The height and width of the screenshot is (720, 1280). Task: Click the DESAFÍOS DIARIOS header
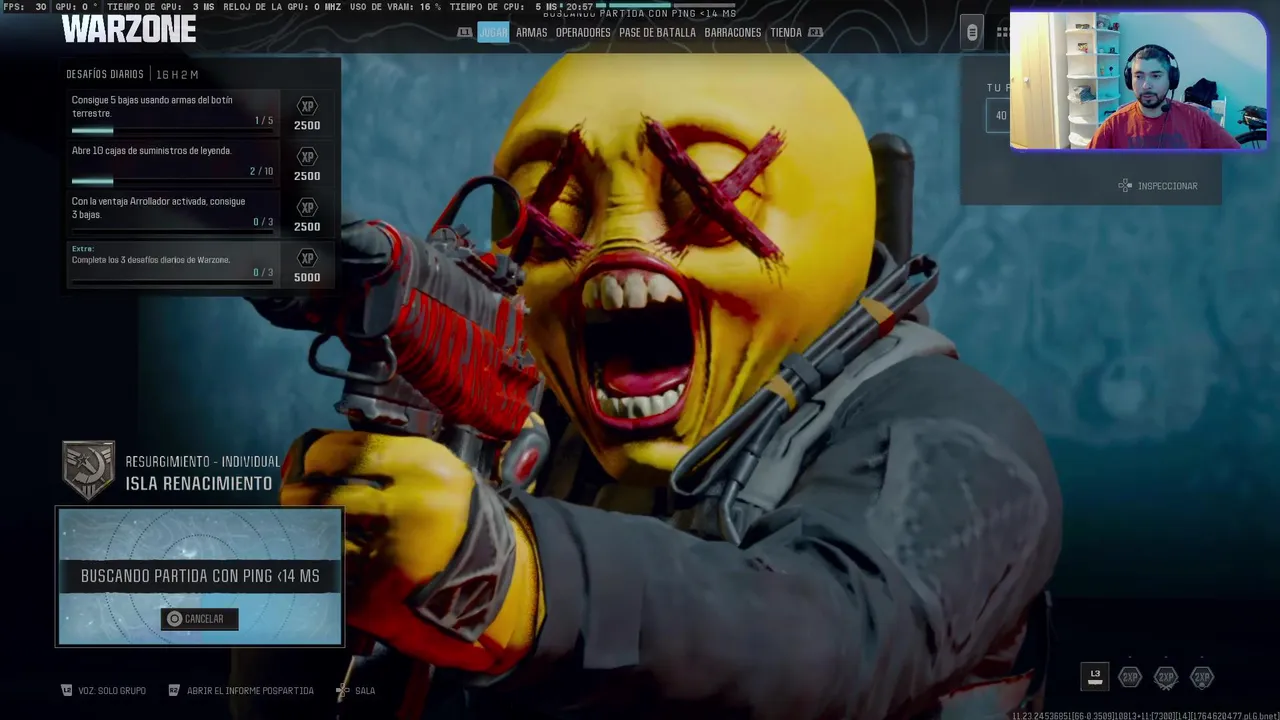pyautogui.click(x=105, y=75)
